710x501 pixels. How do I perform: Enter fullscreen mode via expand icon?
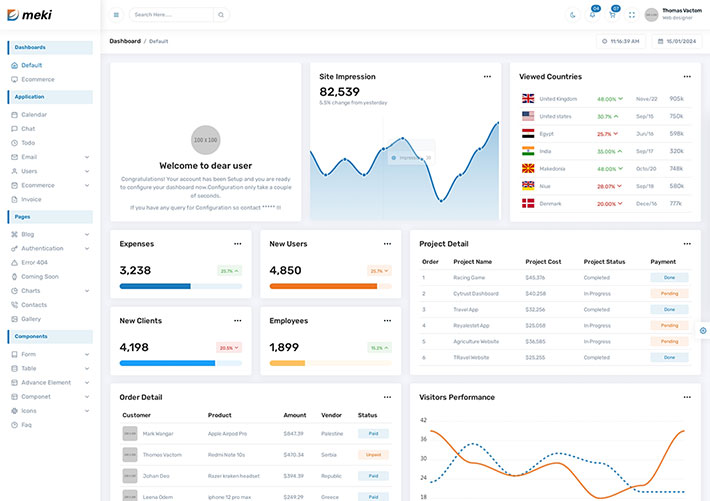point(632,15)
